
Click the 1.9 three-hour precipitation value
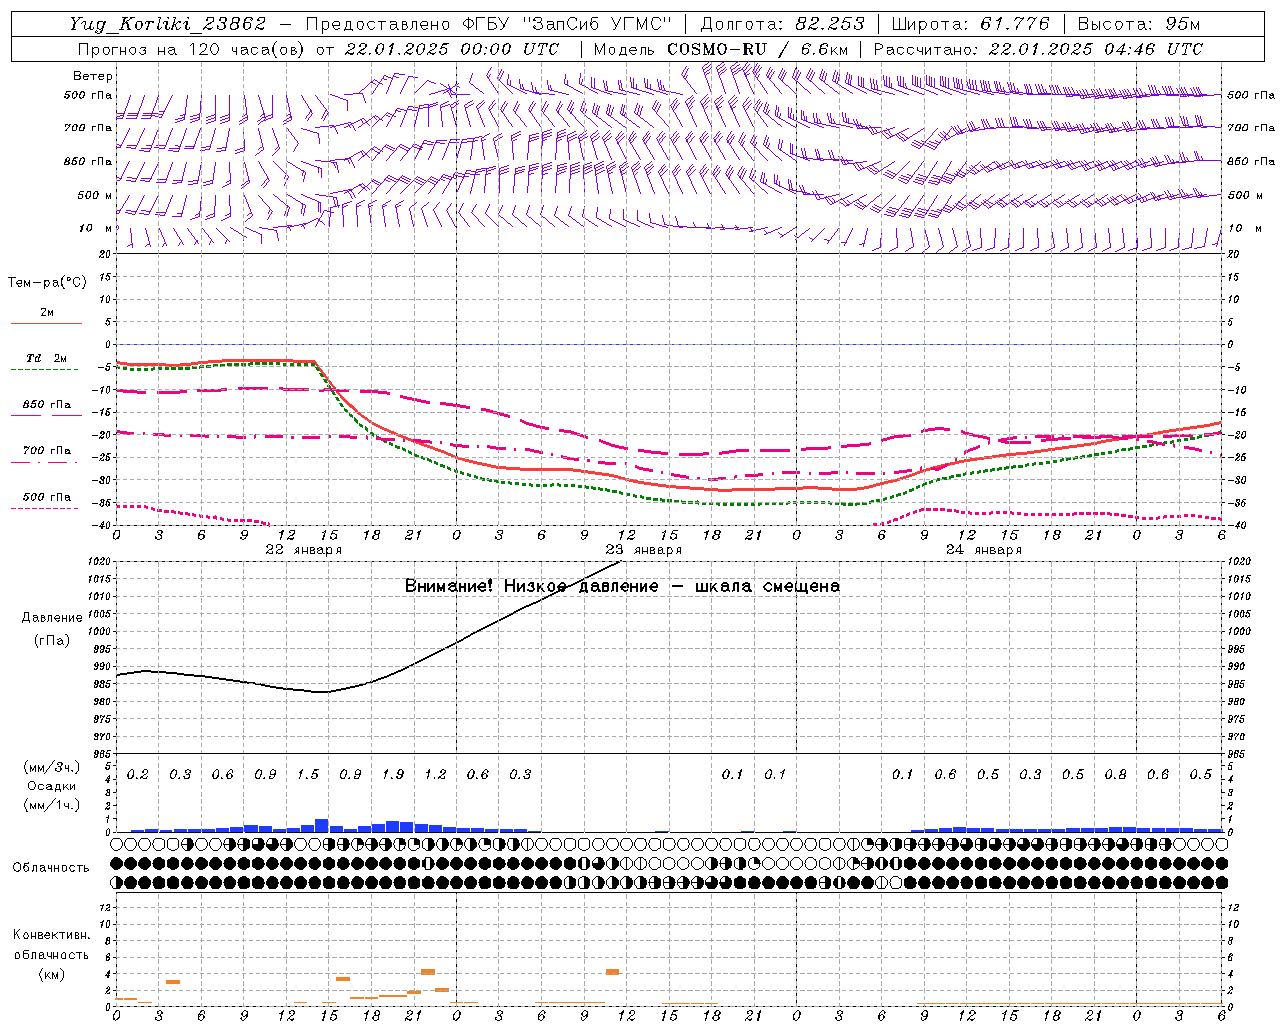tap(393, 775)
